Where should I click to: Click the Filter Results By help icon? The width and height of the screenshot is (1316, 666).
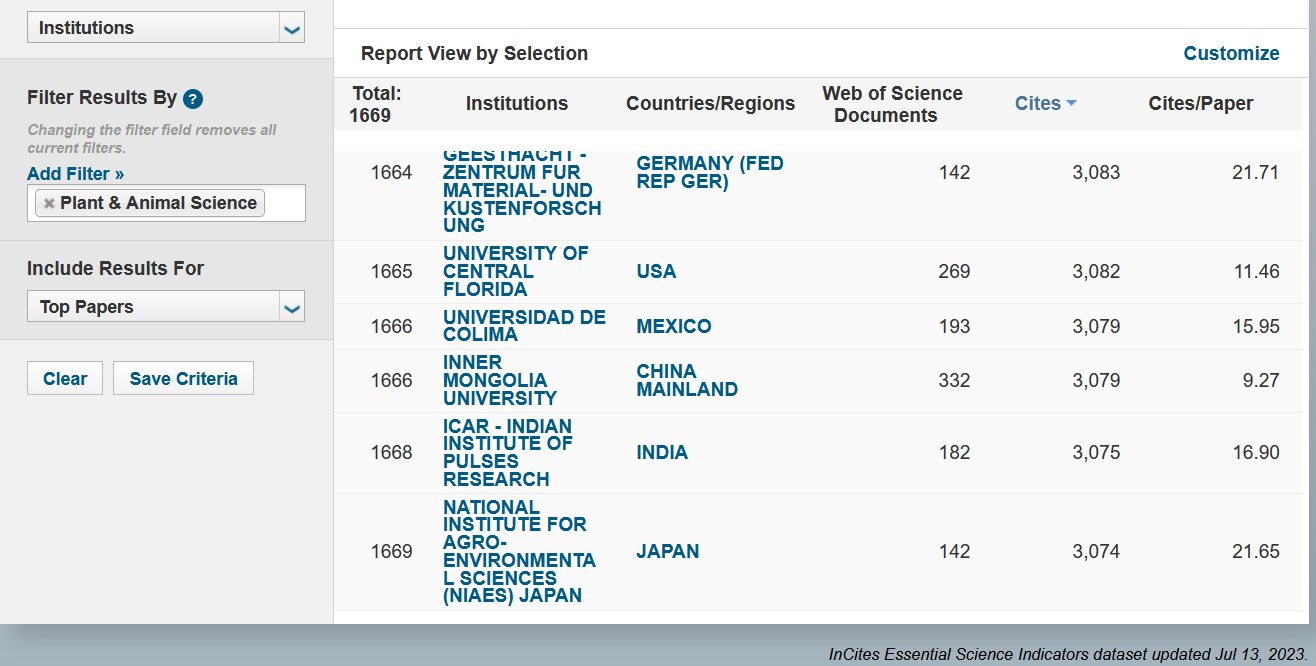coord(193,99)
